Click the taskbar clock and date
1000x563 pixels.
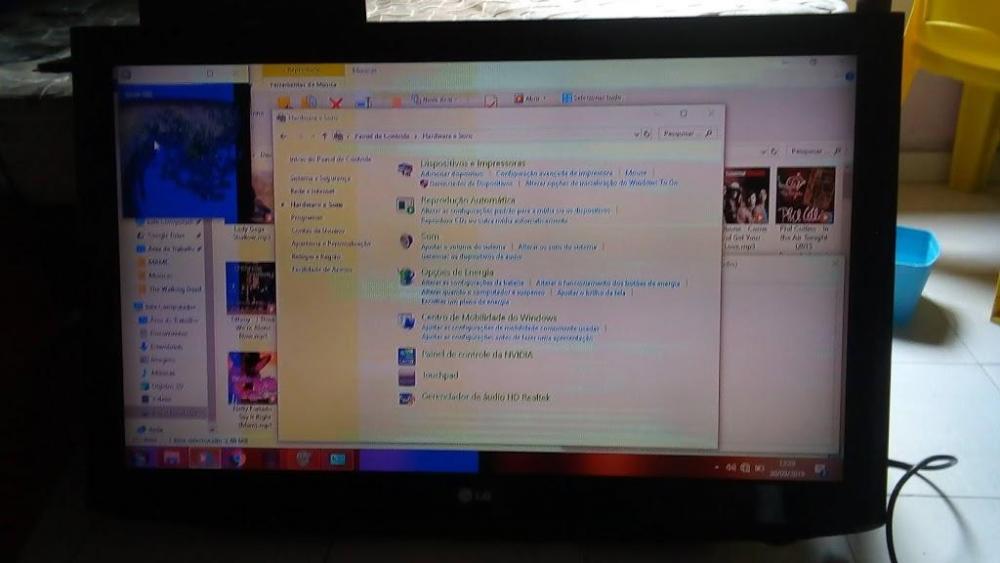click(786, 469)
